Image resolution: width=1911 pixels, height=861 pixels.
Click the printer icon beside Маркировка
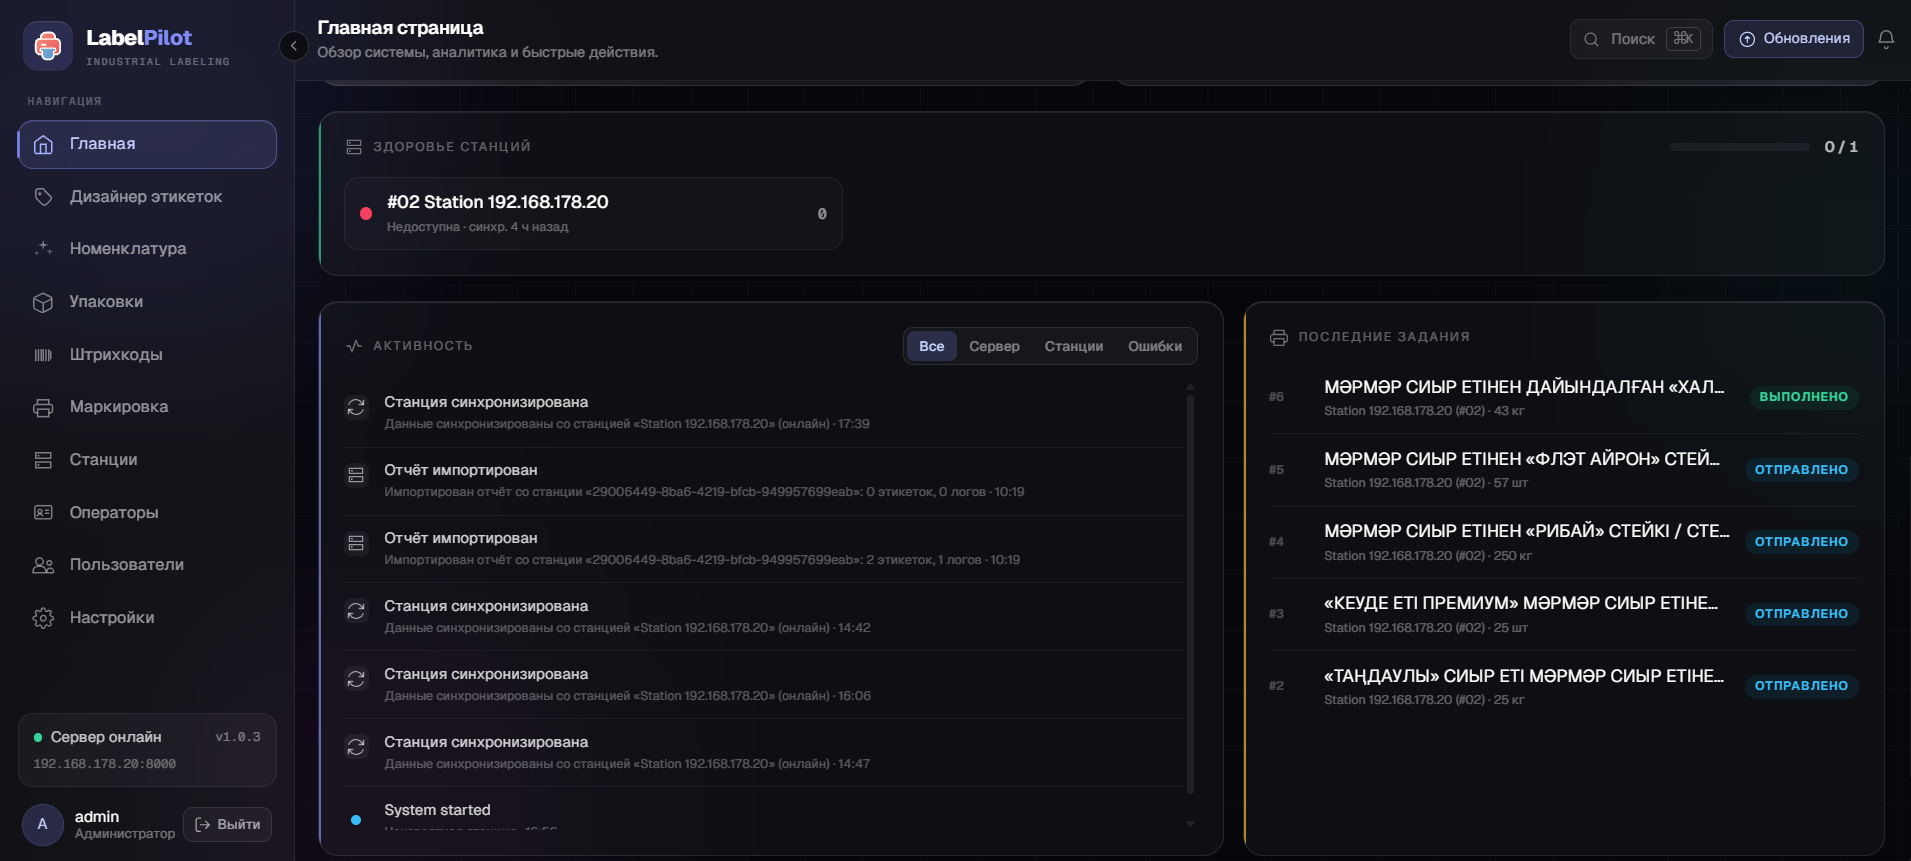tap(43, 407)
